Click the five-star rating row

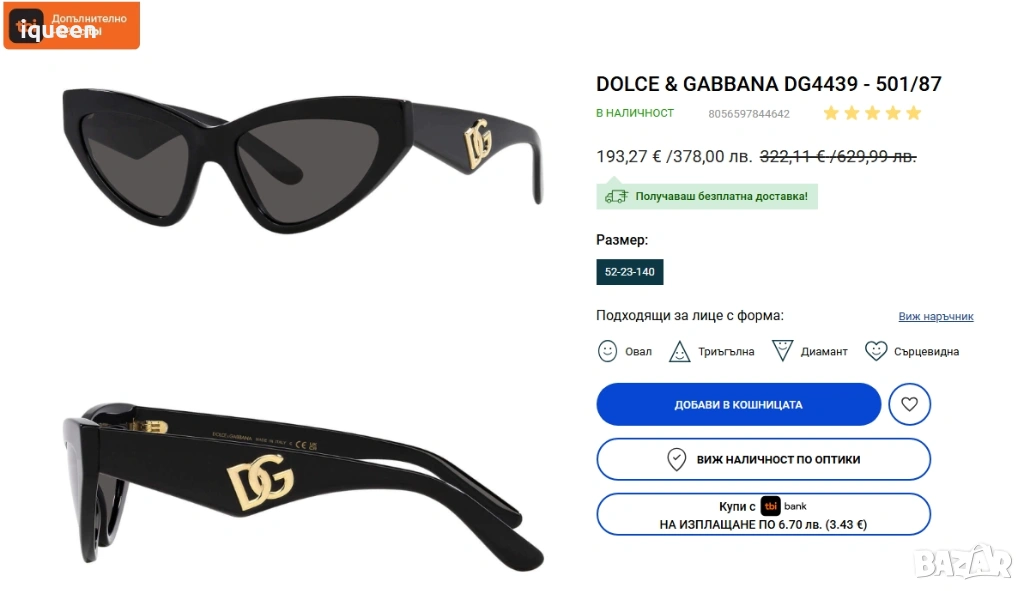click(872, 113)
